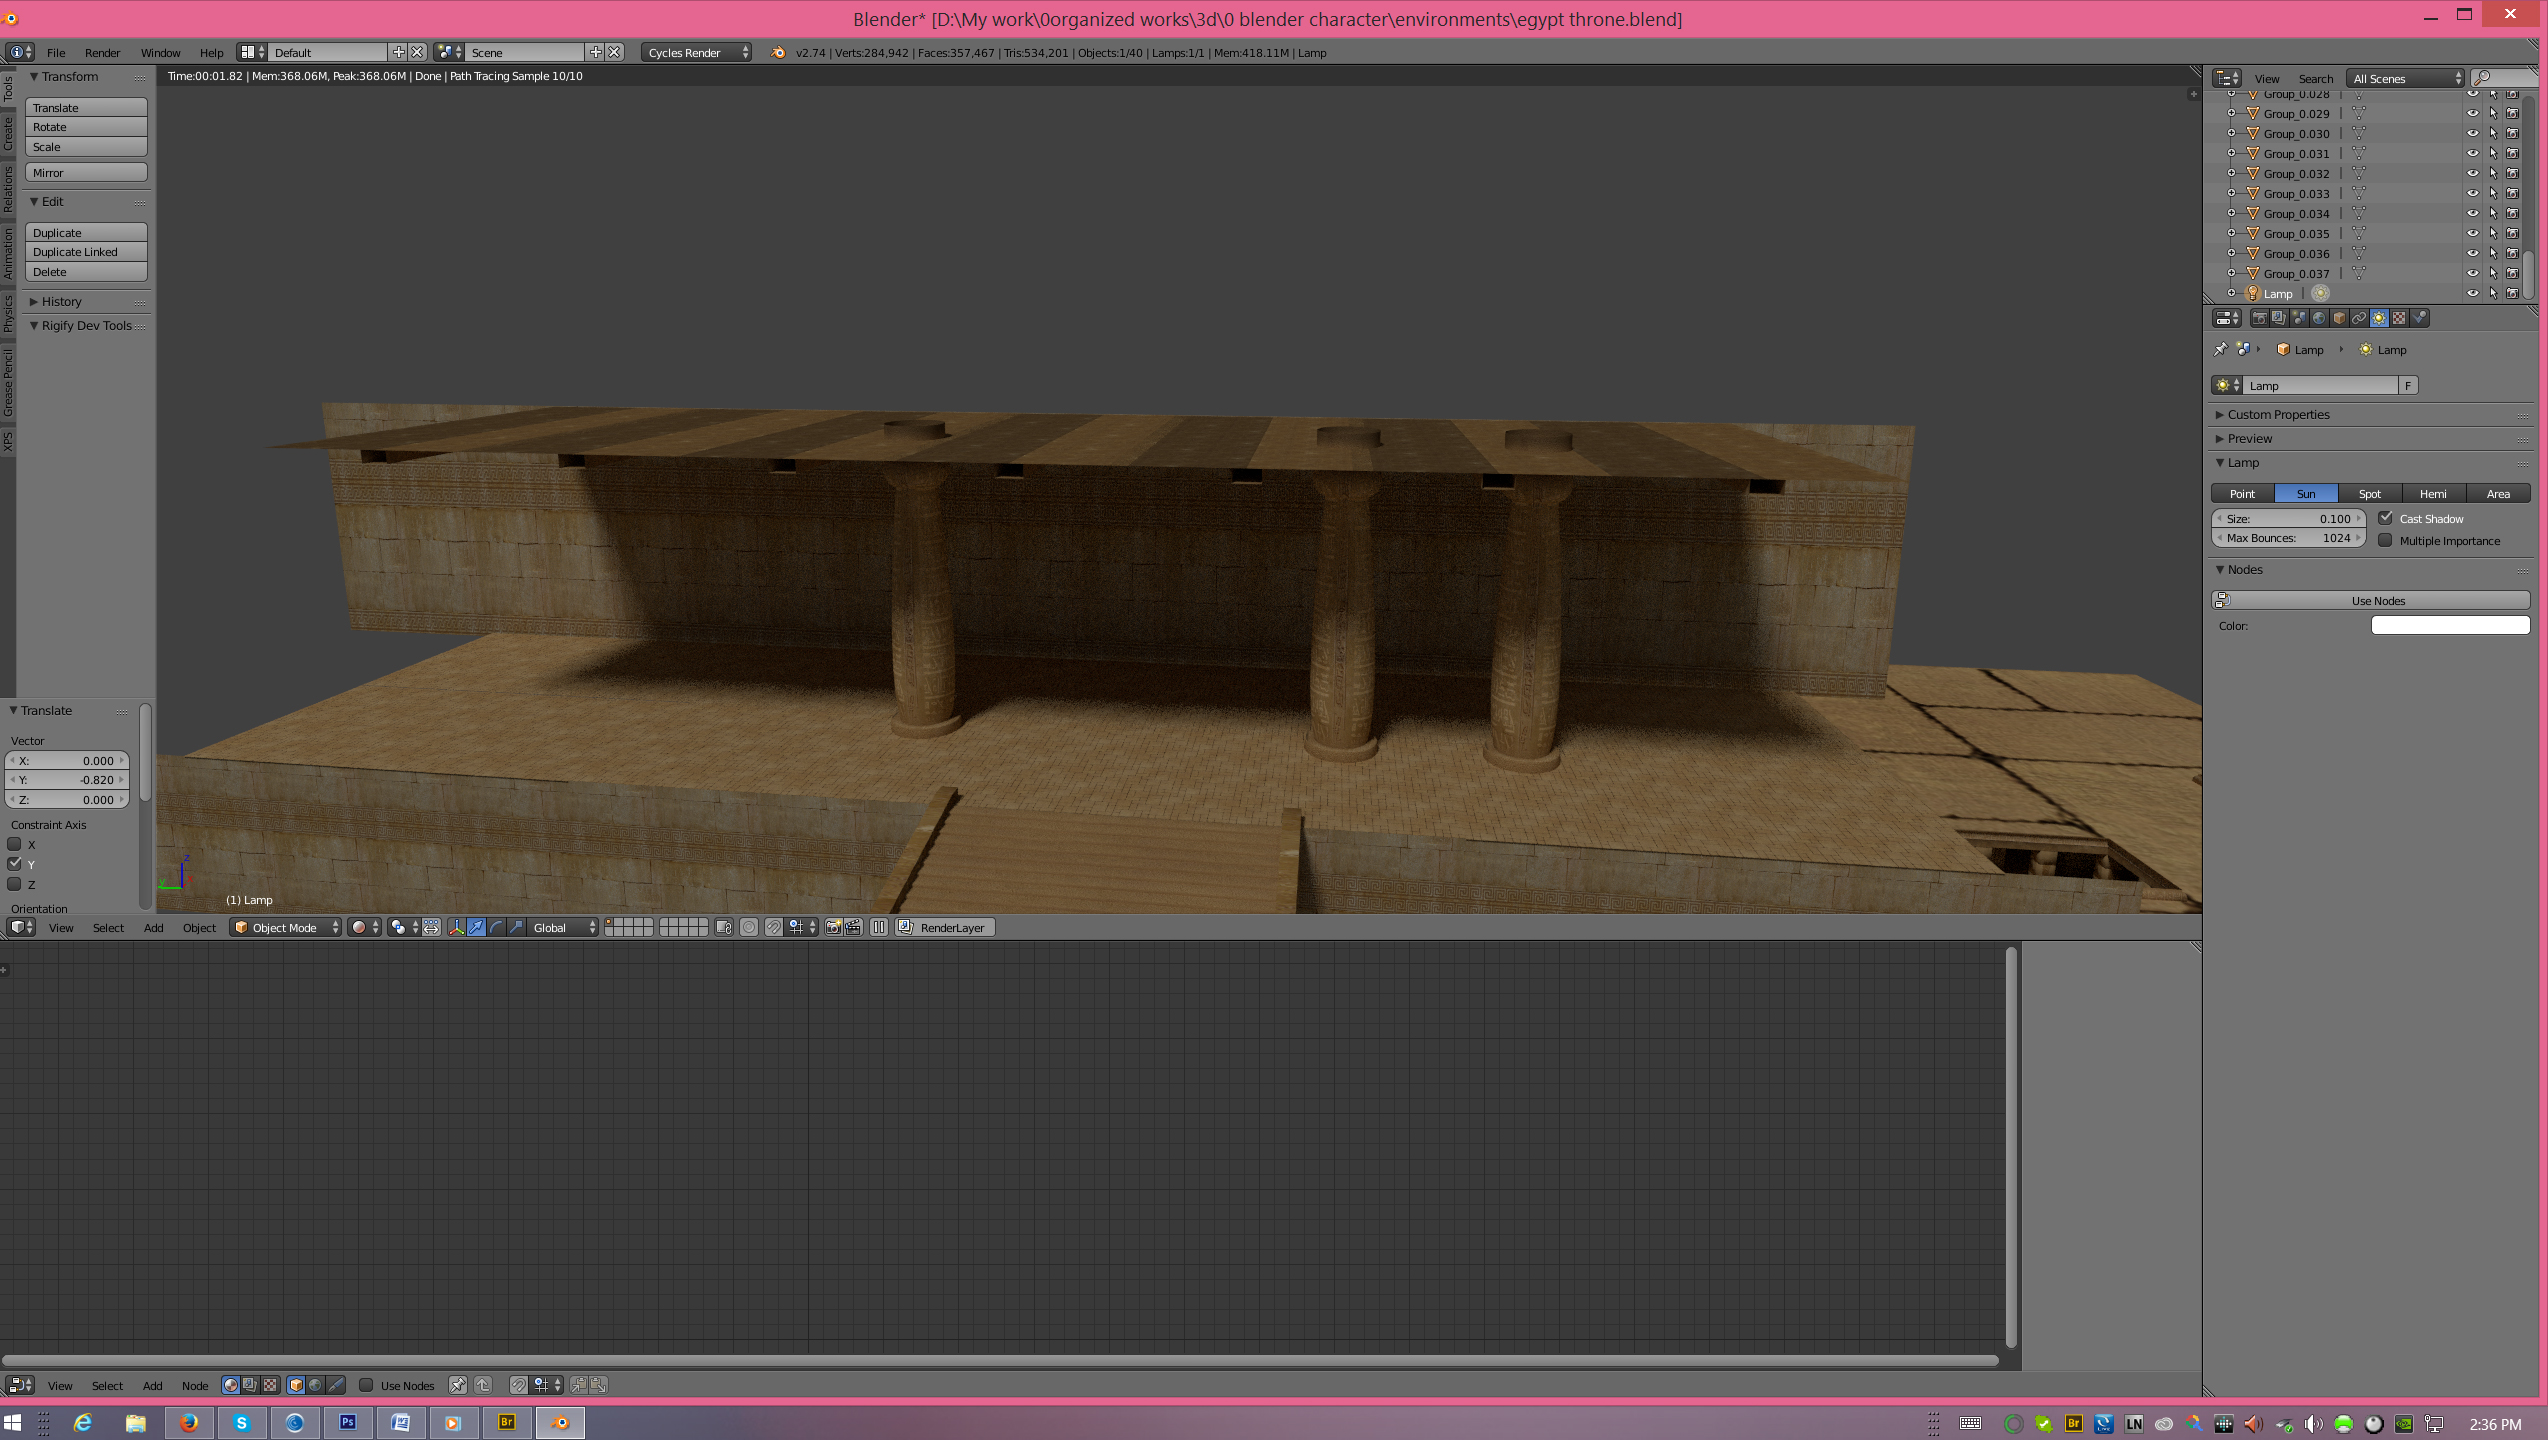
Task: Click the translate manipulator arrow icon
Action: tap(476, 927)
